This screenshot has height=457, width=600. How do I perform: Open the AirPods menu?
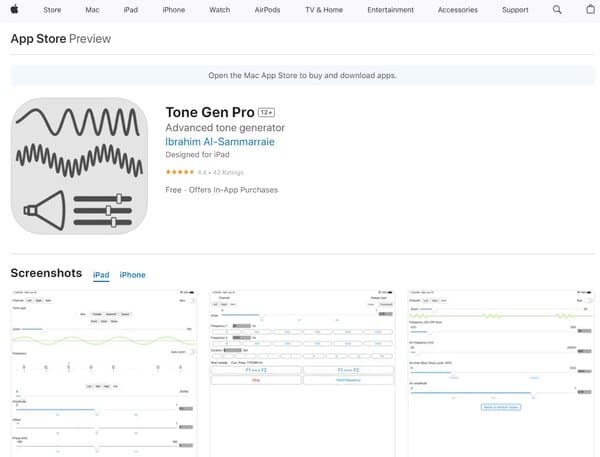click(267, 10)
